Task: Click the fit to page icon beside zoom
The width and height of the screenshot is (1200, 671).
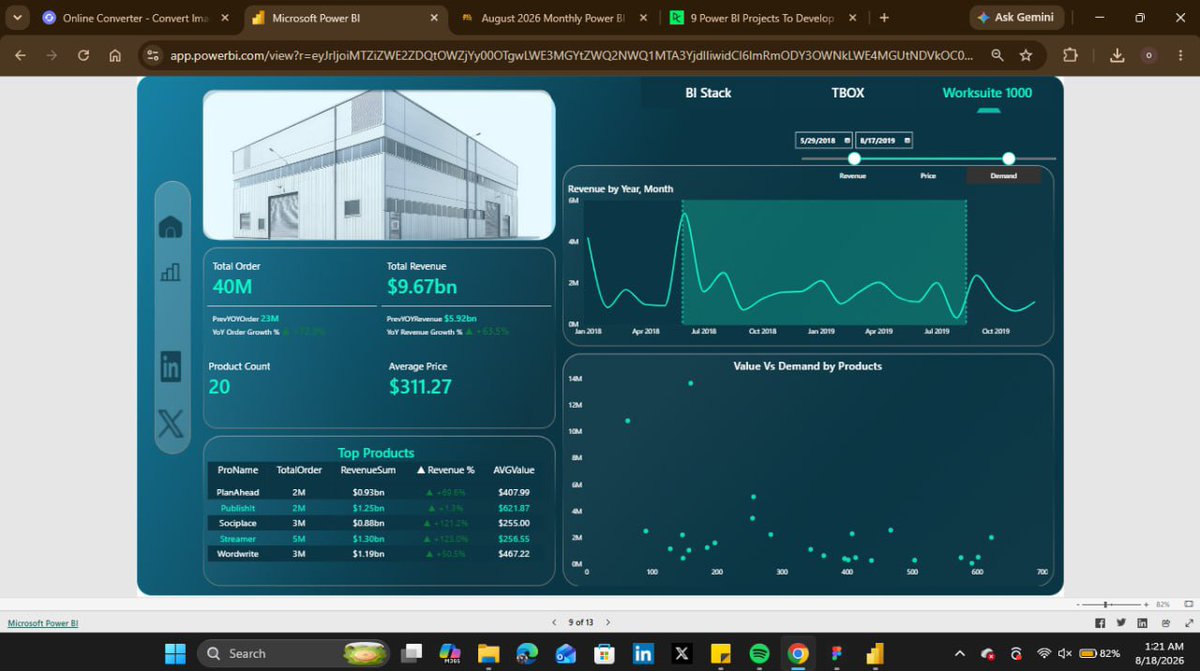Action: (x=1187, y=604)
